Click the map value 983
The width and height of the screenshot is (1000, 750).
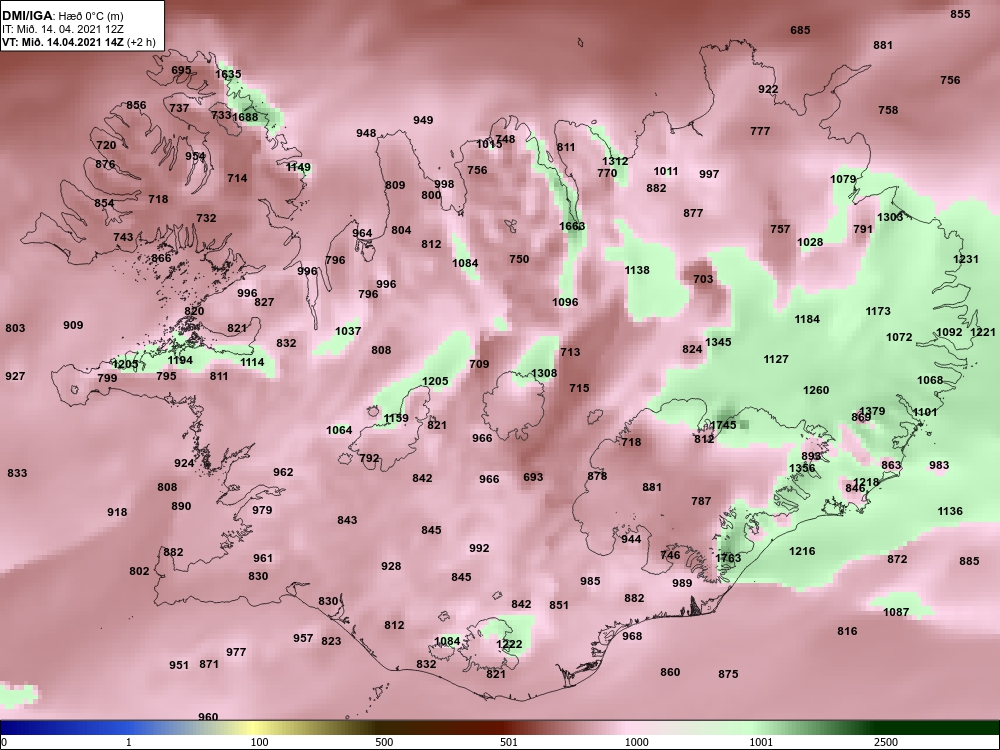click(939, 465)
